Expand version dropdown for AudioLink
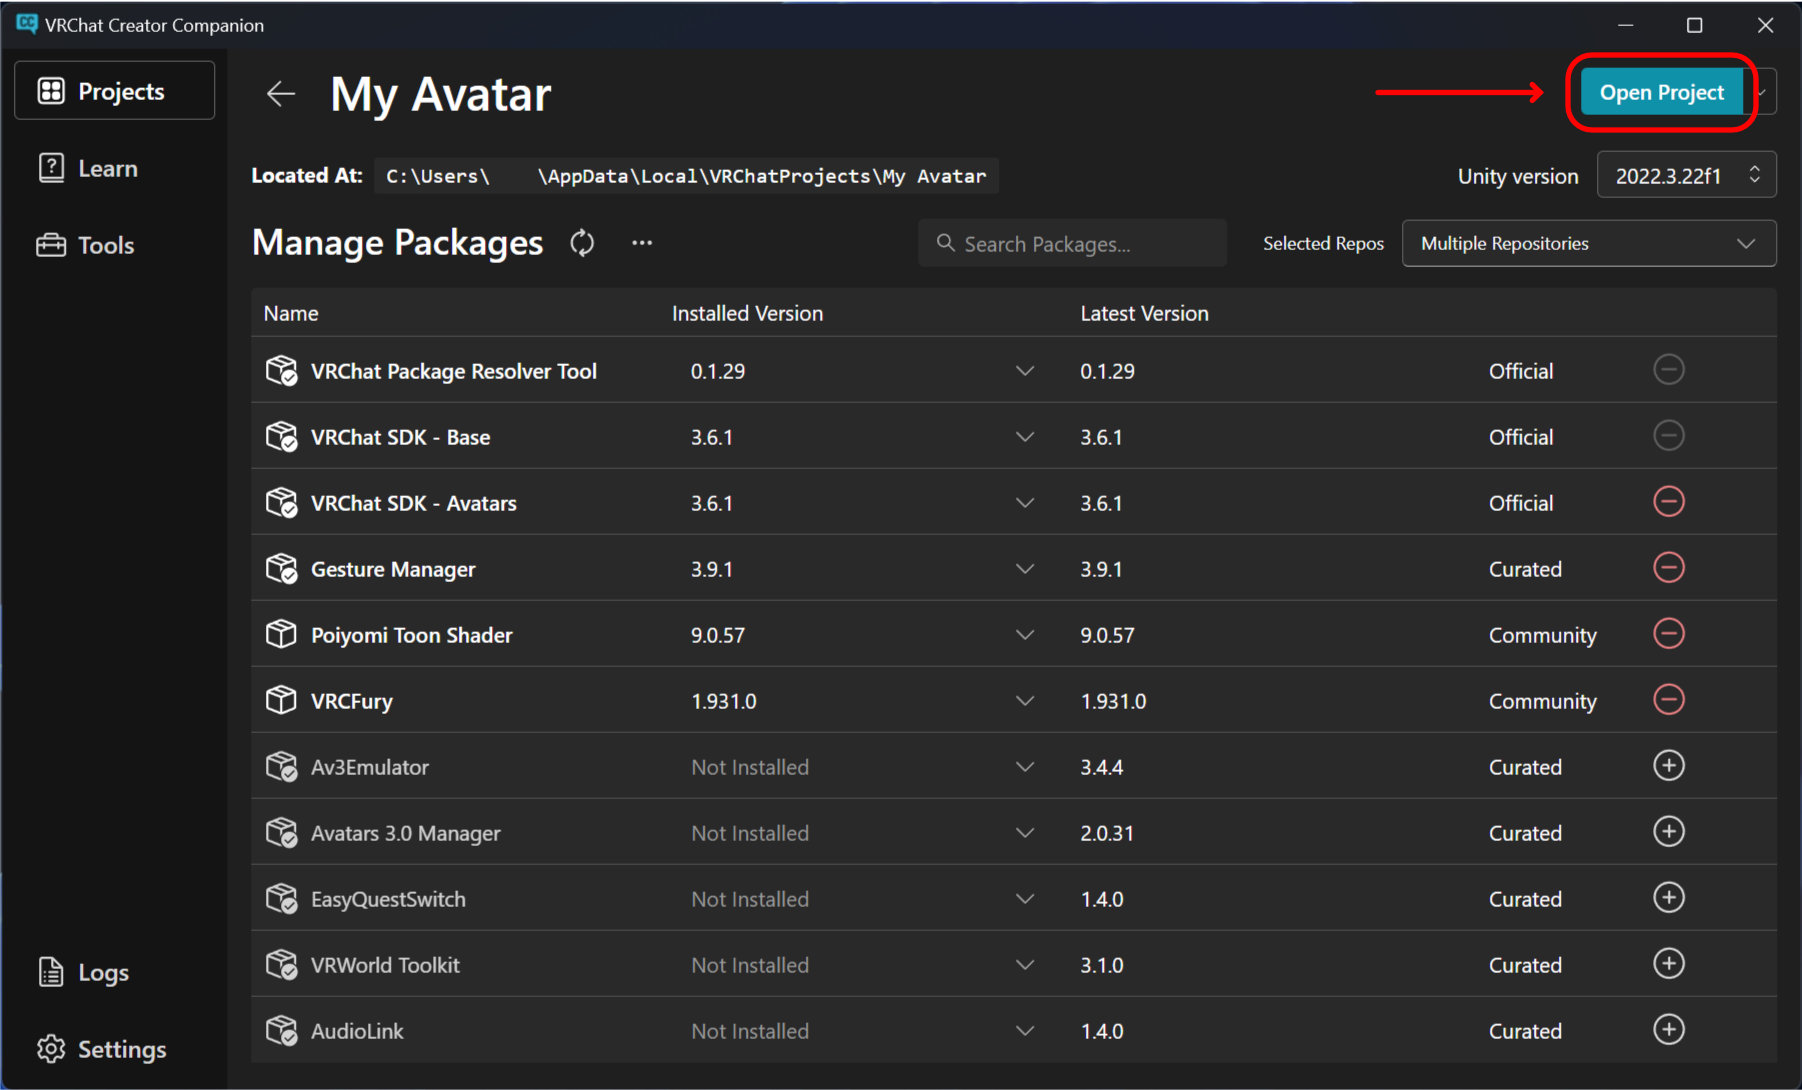 click(x=1024, y=1031)
